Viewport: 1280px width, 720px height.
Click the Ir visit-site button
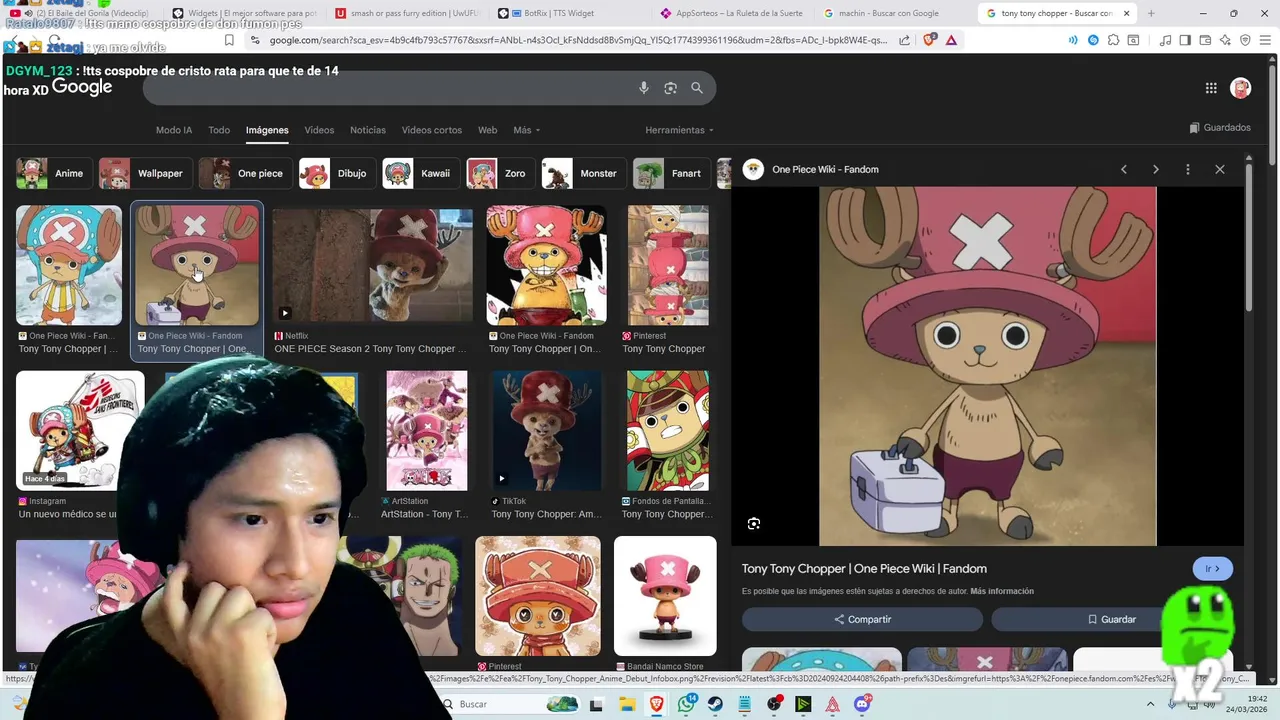pos(1212,569)
